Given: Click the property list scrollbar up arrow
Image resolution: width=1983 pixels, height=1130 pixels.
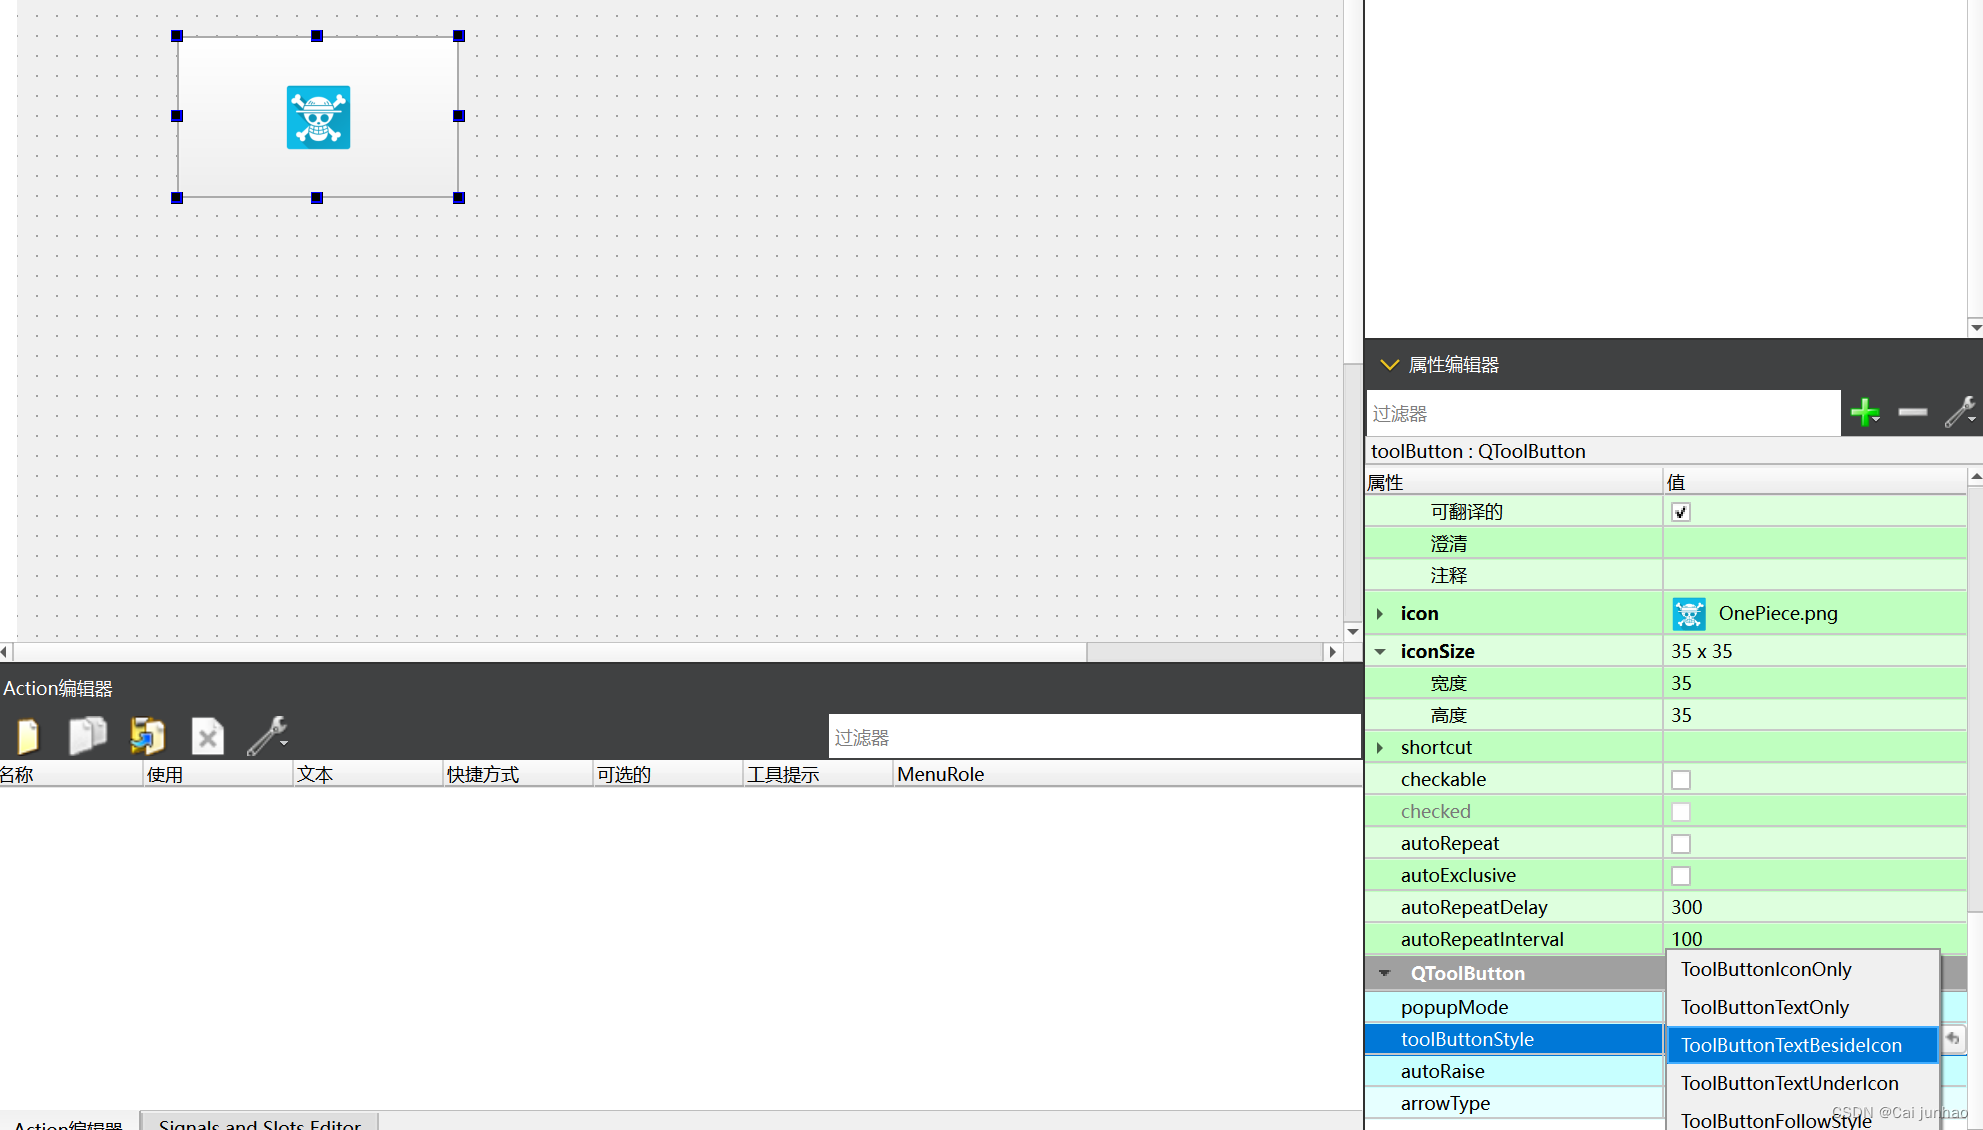Looking at the screenshot, I should pyautogui.click(x=1975, y=477).
